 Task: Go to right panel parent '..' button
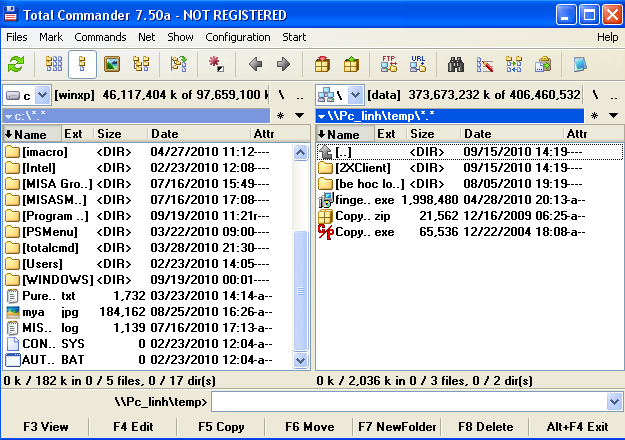(x=613, y=95)
